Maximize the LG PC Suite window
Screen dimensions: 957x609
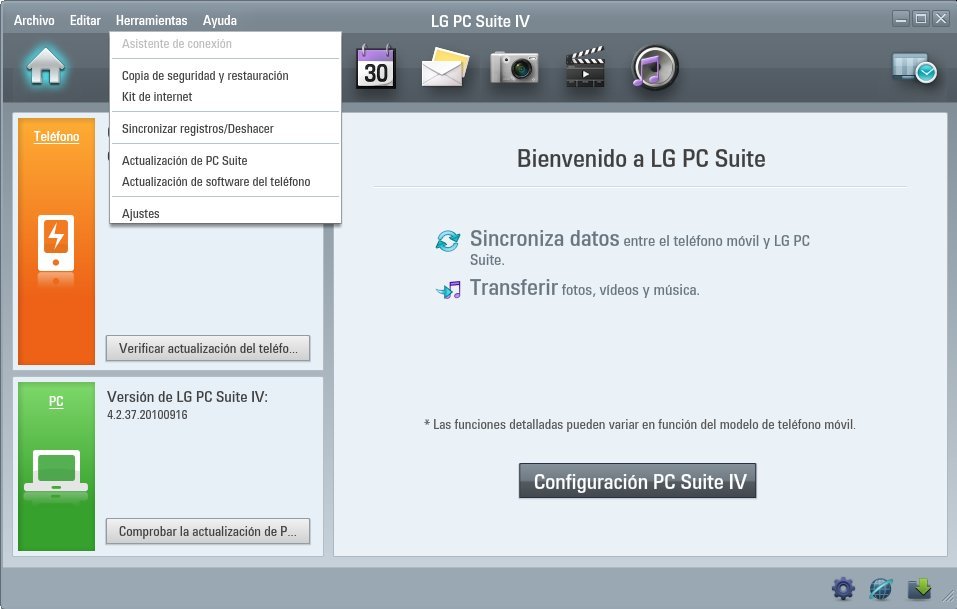pos(921,19)
